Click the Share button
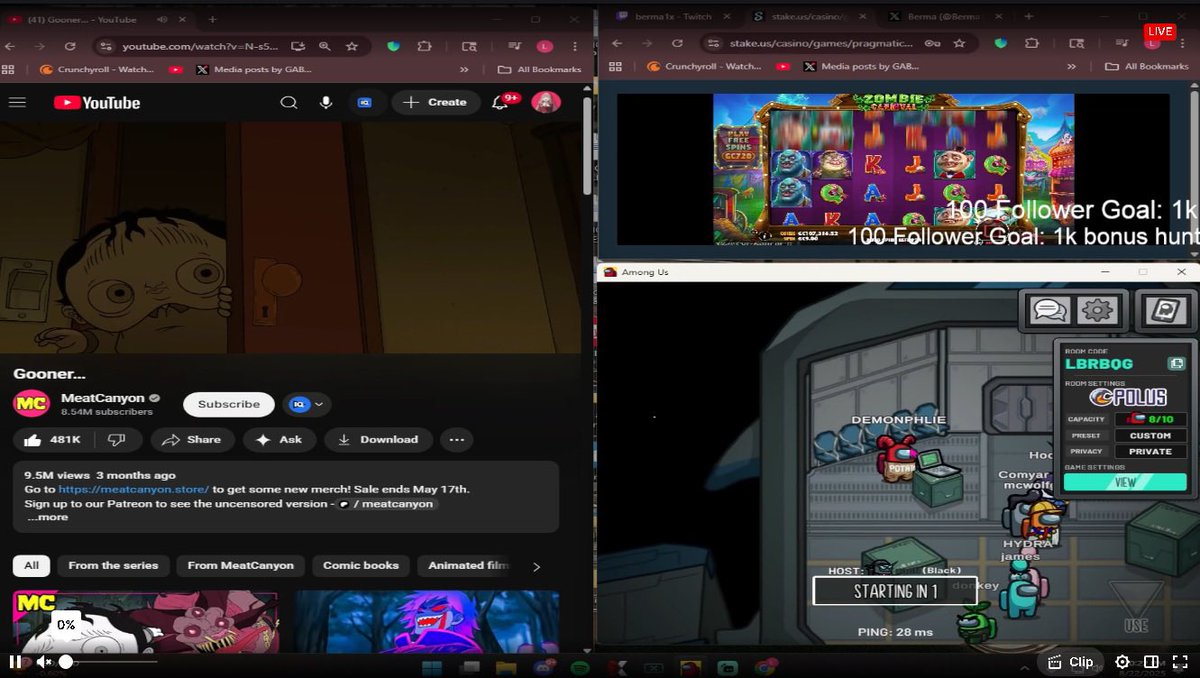Image resolution: width=1200 pixels, height=678 pixels. (191, 439)
